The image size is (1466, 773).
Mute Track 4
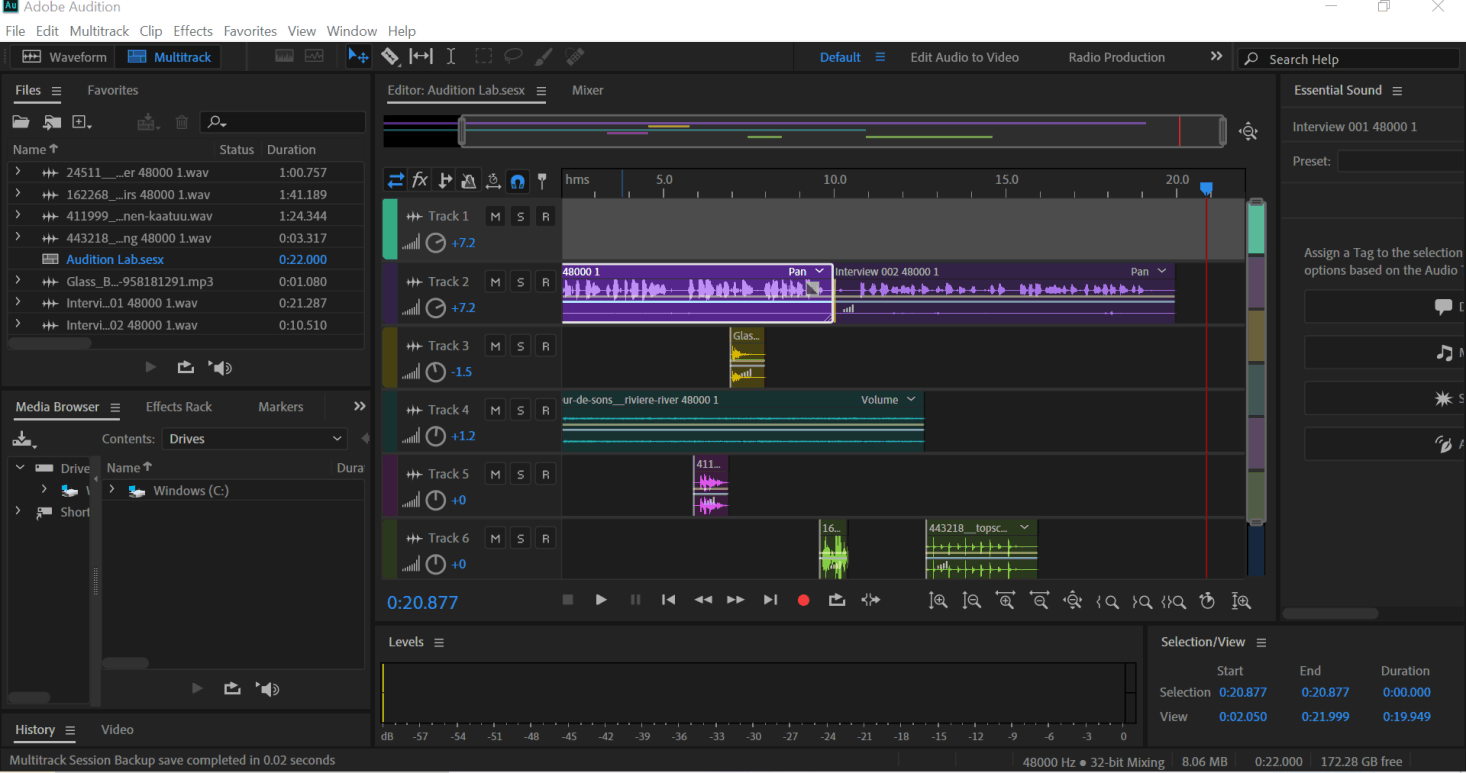coord(495,410)
